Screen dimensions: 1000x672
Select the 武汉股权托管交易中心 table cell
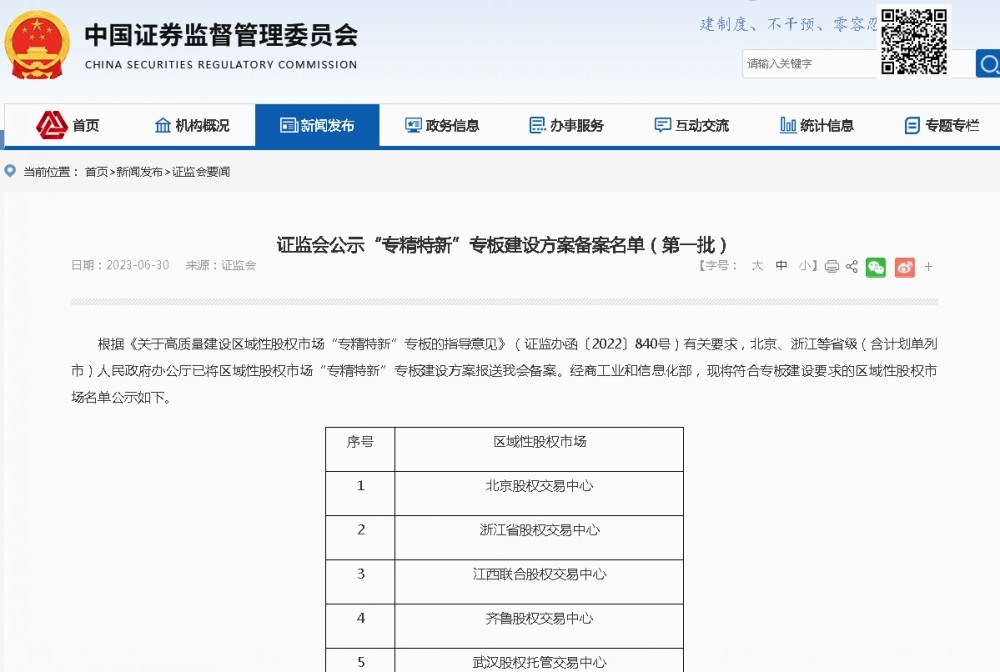[x=540, y=662]
